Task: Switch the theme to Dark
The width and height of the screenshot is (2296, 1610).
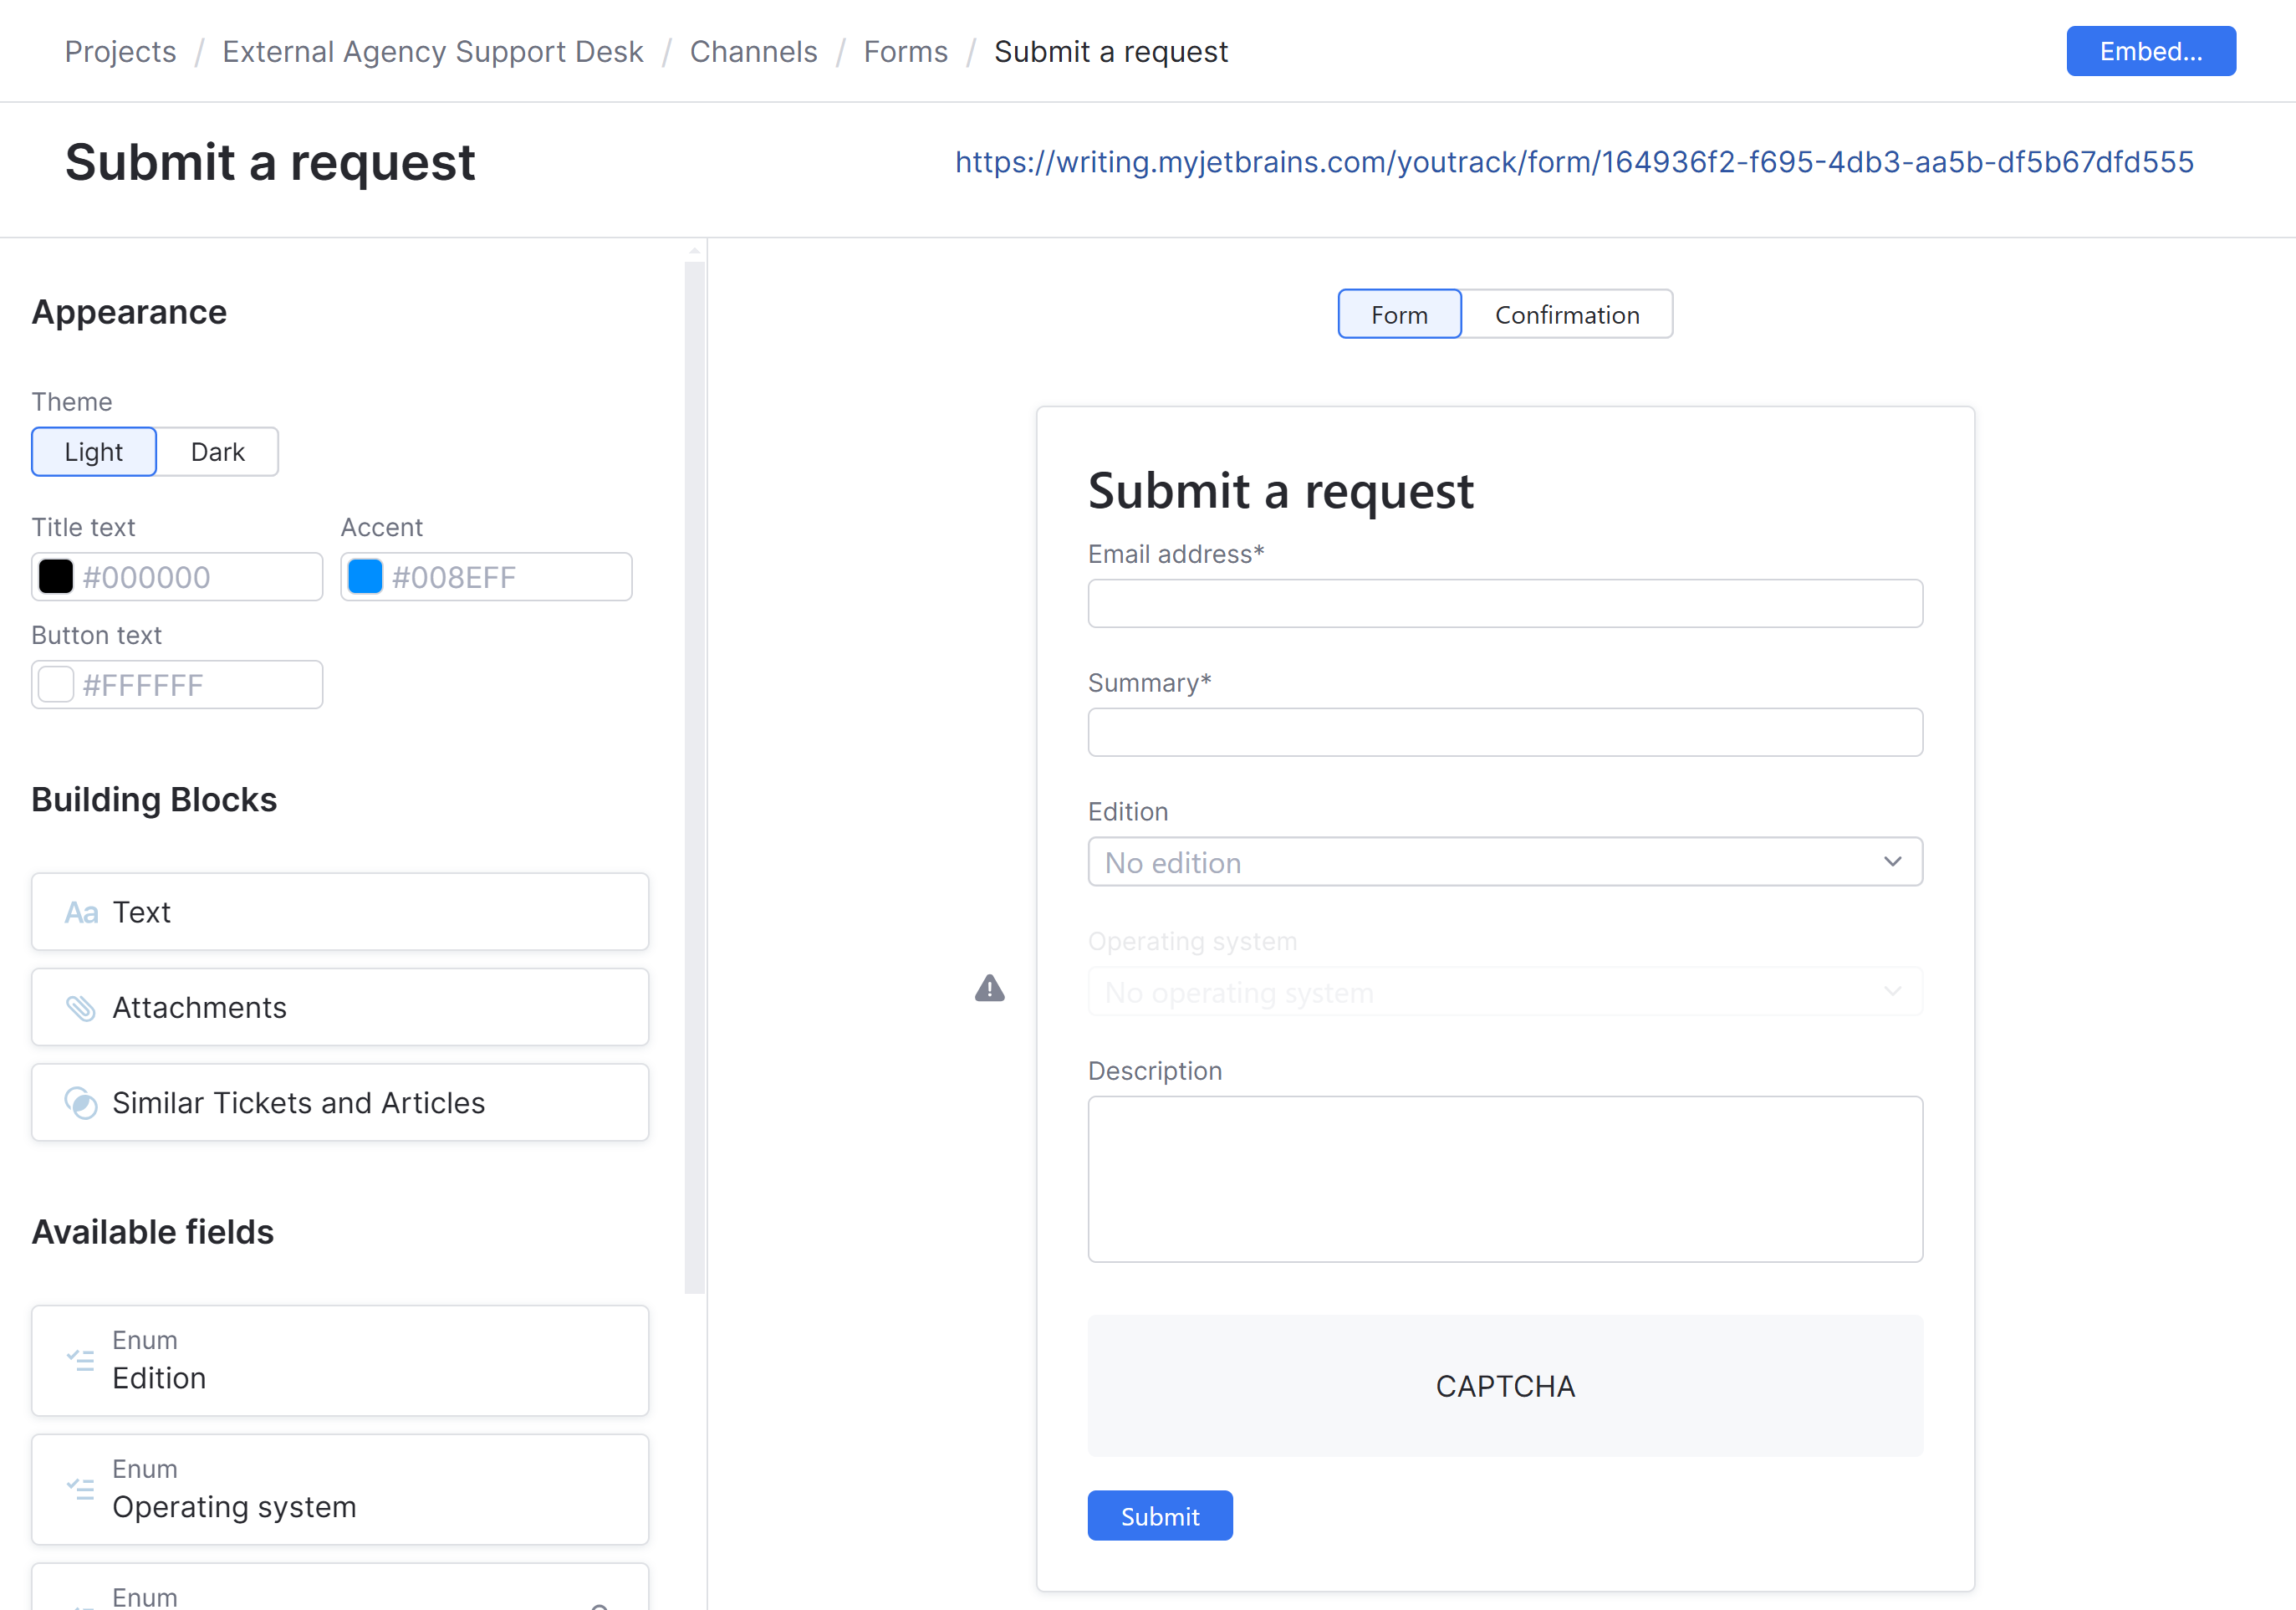Action: (x=217, y=451)
